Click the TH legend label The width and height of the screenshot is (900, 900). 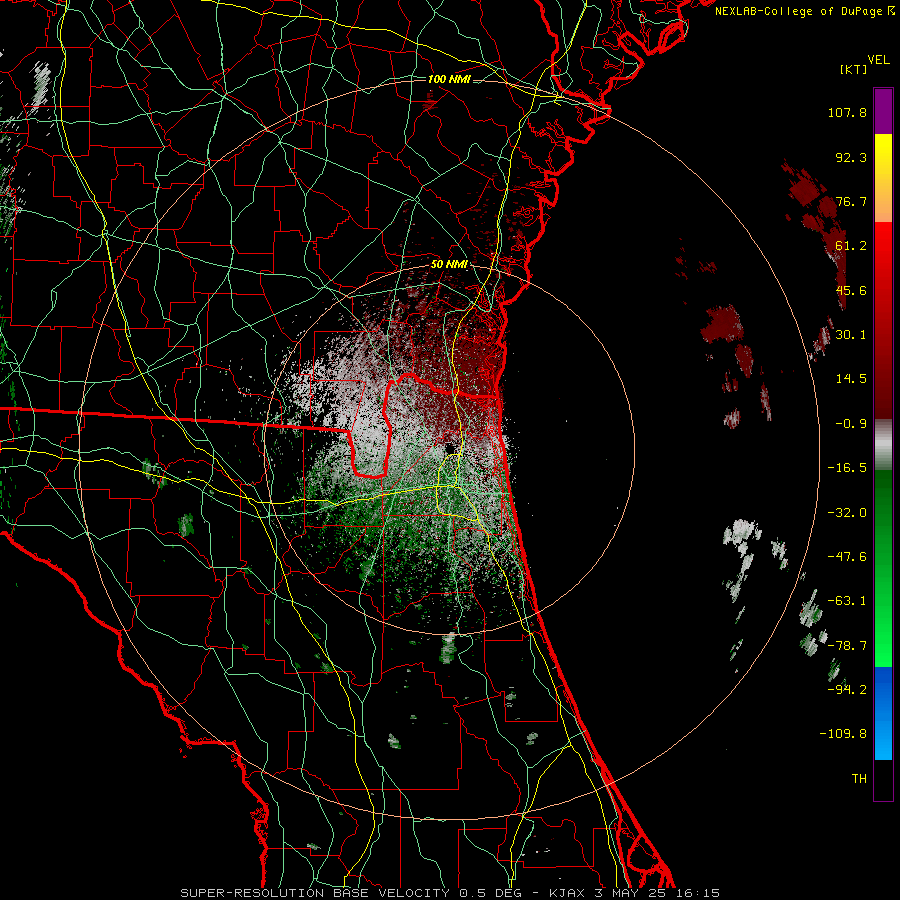859,779
